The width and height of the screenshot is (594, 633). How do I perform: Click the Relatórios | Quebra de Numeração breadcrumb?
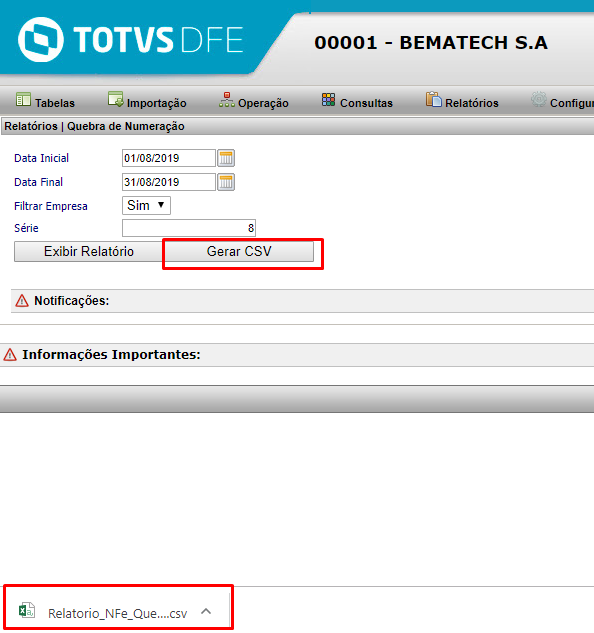[94, 126]
